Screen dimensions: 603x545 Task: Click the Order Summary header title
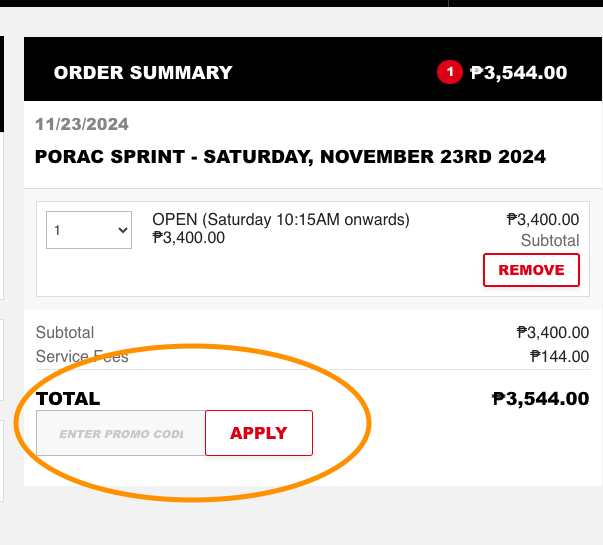point(143,73)
